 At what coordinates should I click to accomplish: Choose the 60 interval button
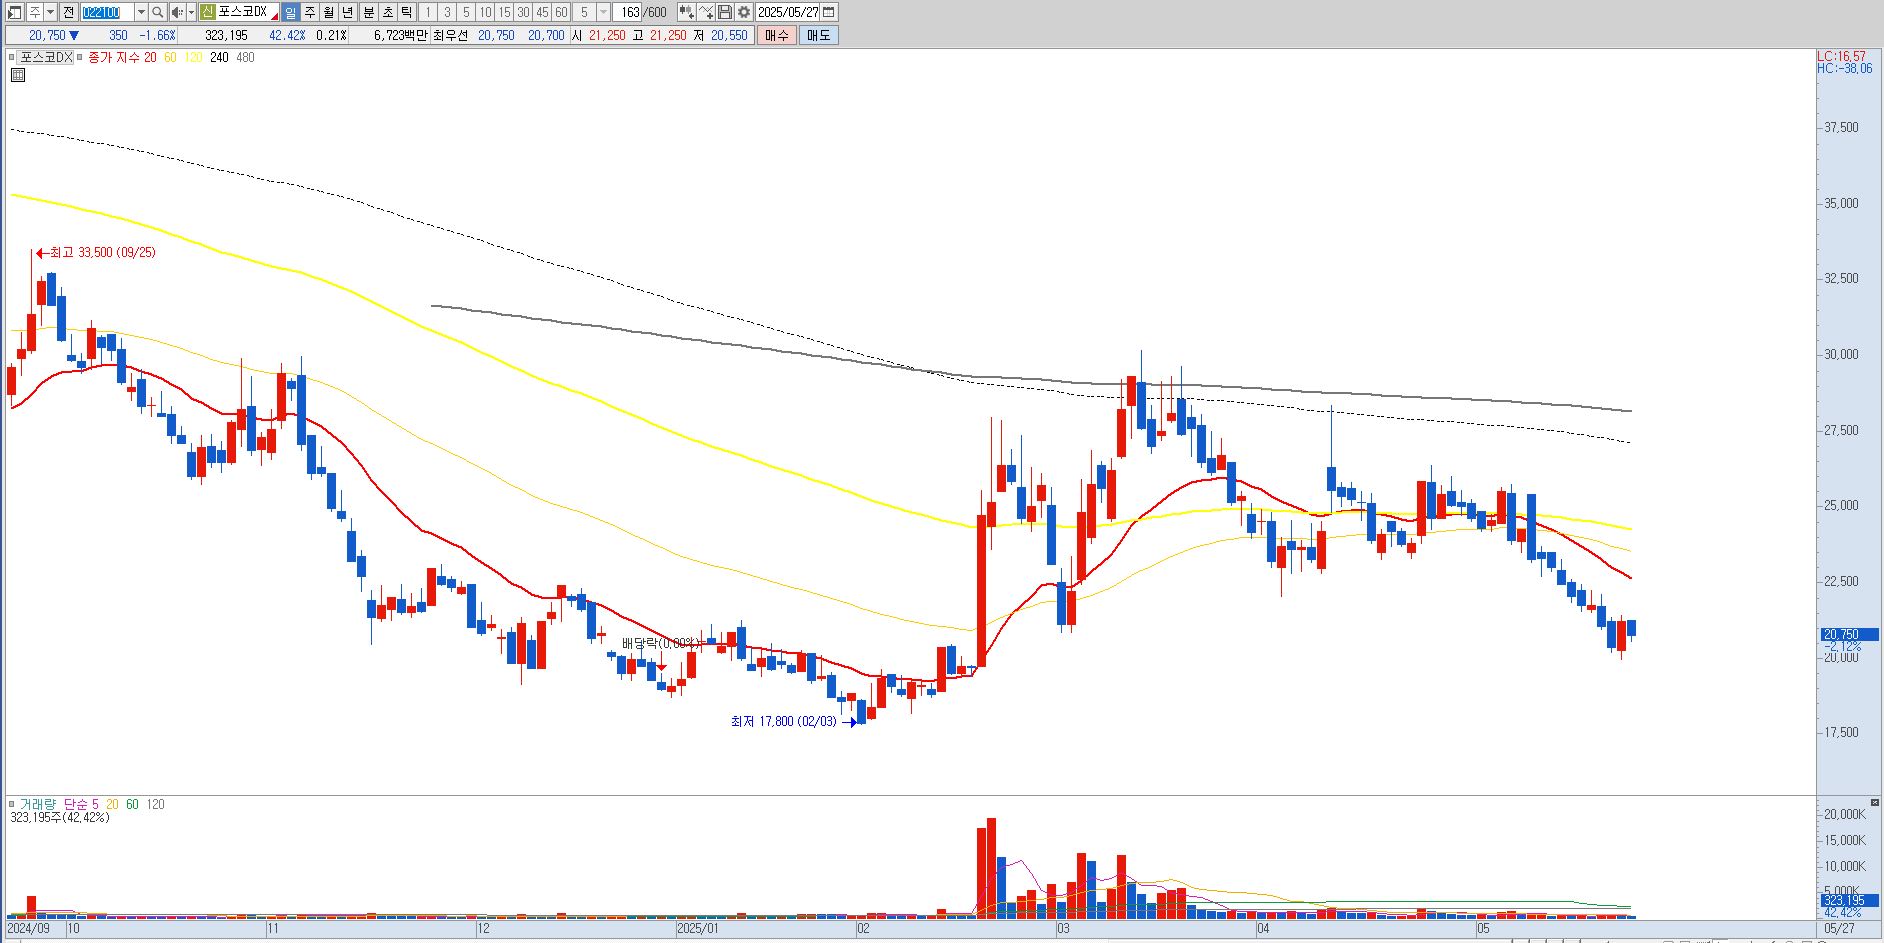(x=561, y=12)
